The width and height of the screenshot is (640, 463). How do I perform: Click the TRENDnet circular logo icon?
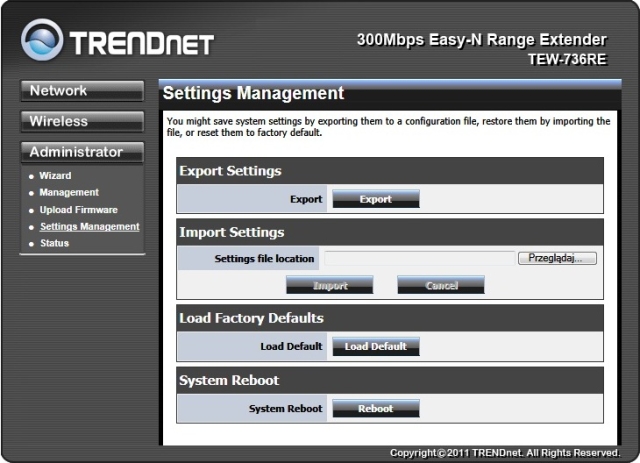[x=41, y=39]
